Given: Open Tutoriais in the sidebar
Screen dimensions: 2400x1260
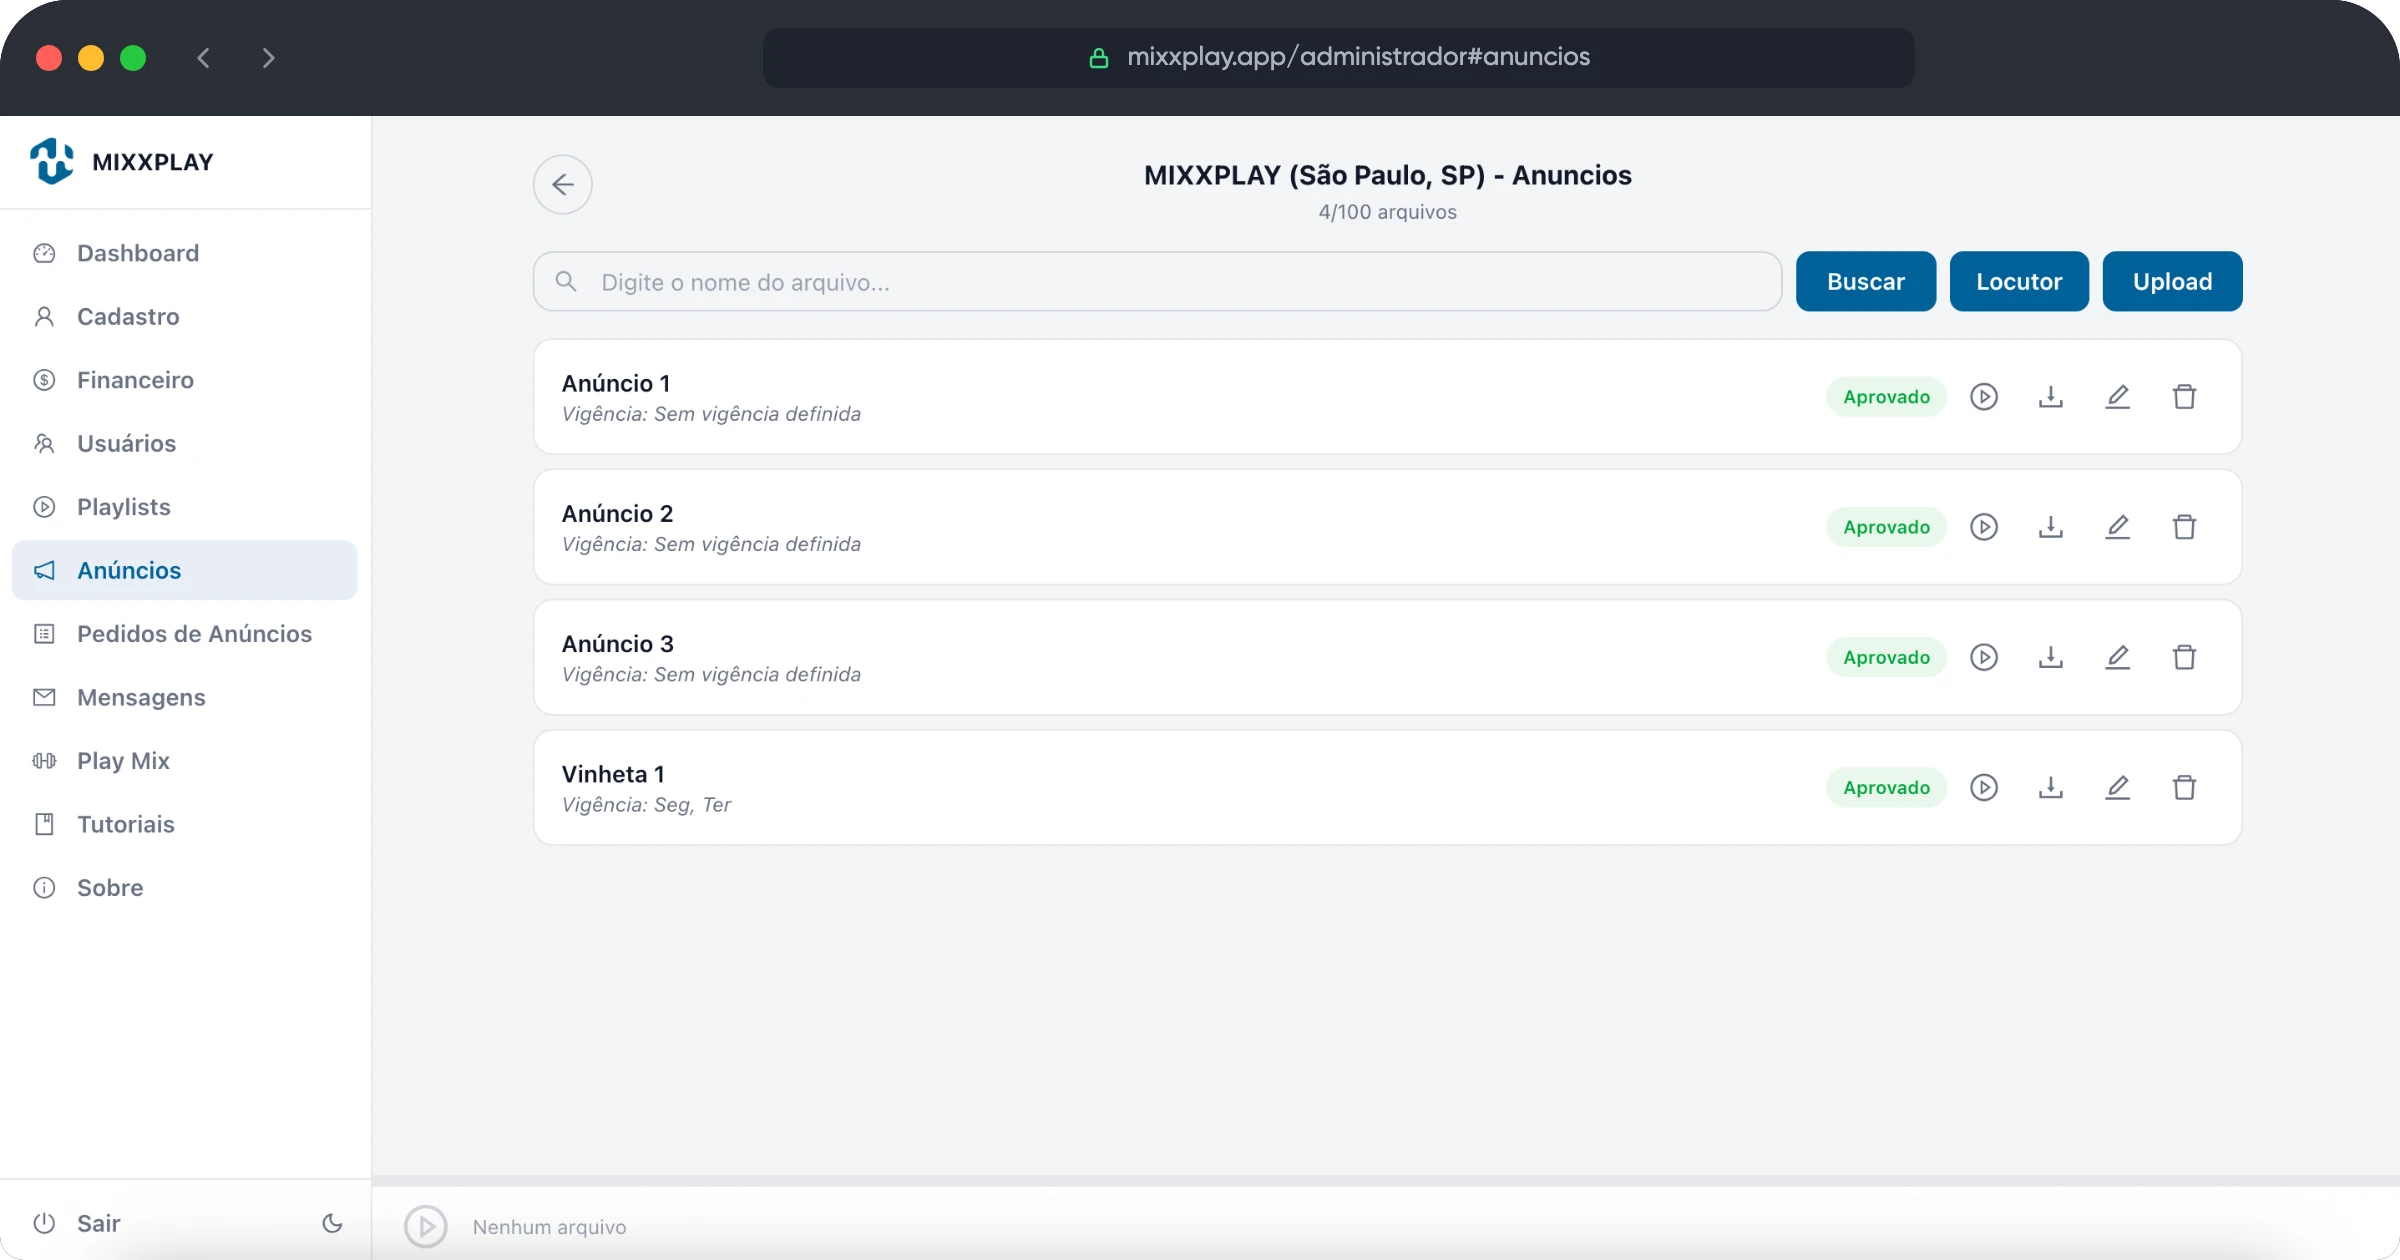Looking at the screenshot, I should point(185,825).
